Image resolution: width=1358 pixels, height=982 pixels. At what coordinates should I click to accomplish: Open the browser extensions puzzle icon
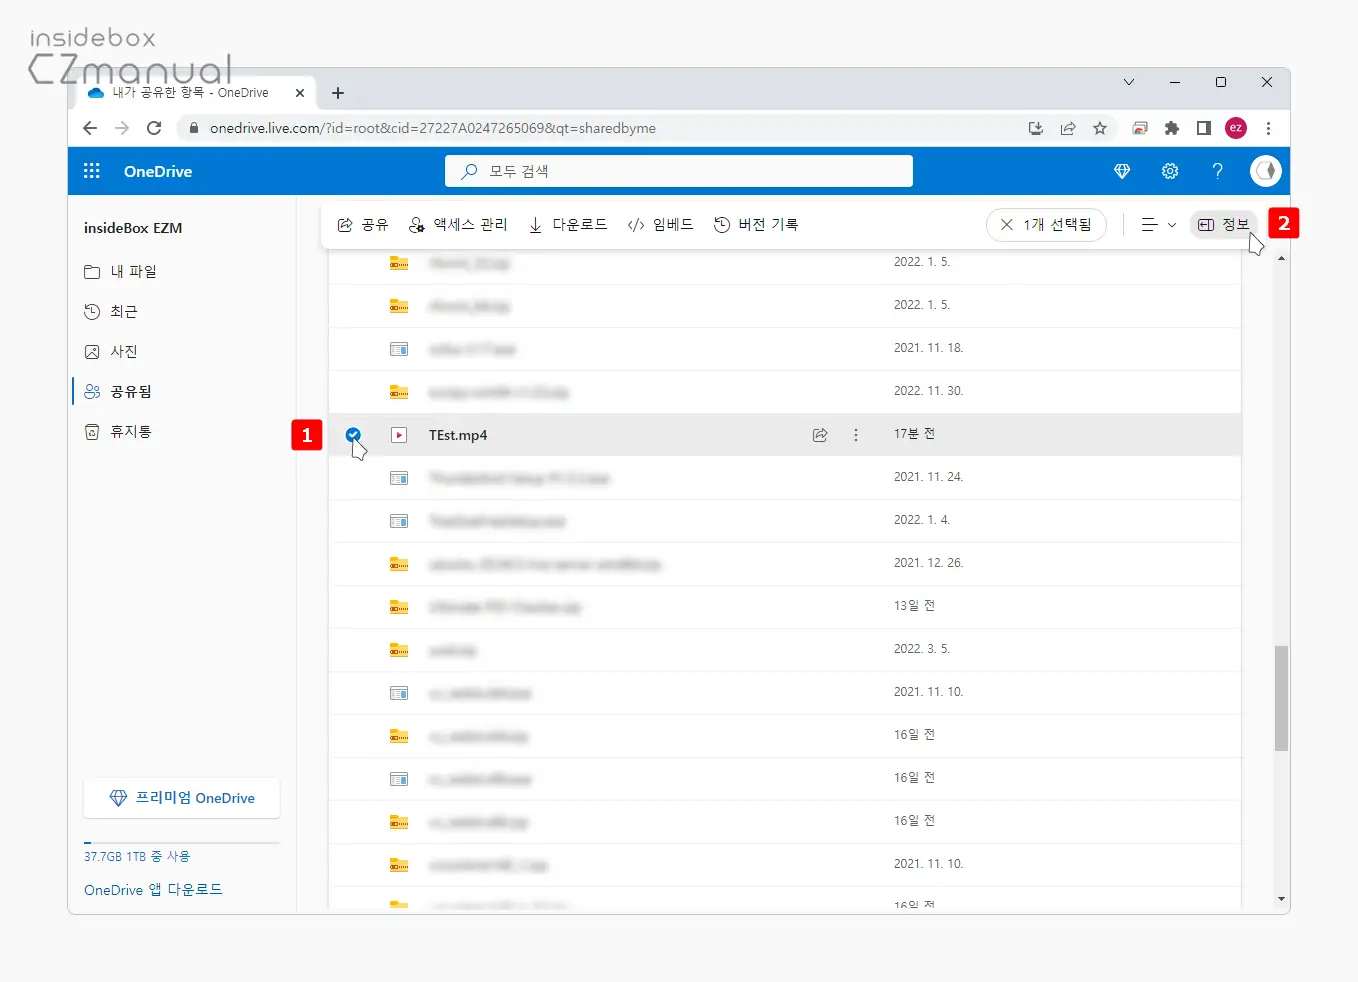(1172, 128)
